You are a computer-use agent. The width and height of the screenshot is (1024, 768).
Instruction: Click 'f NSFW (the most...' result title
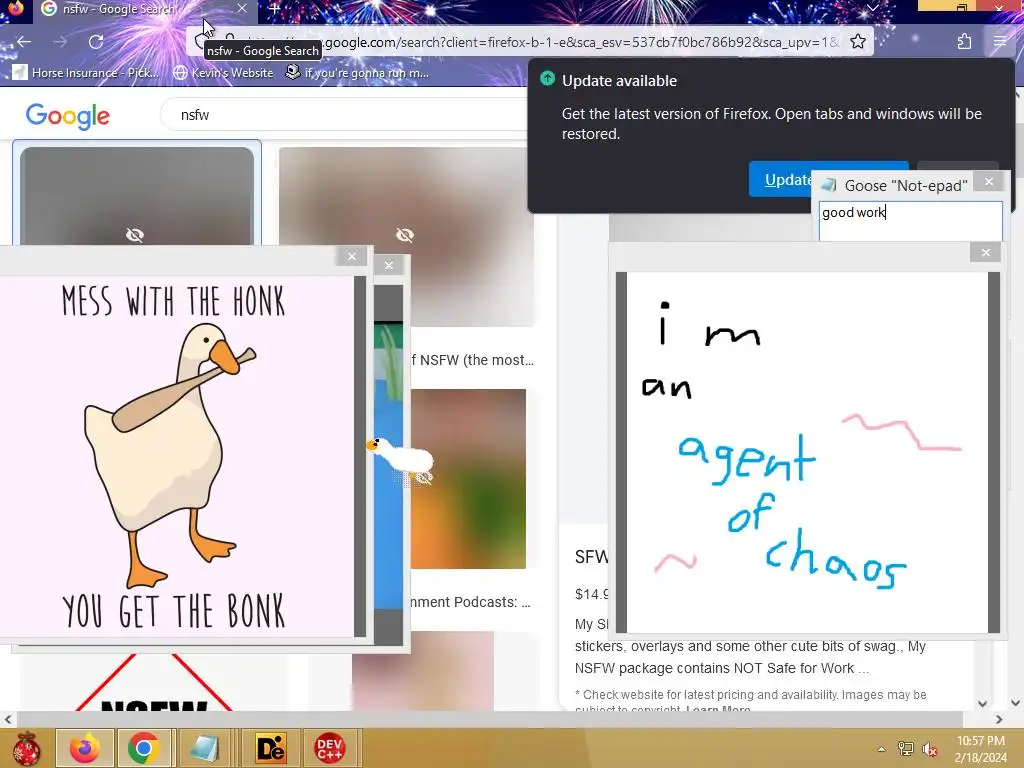coord(473,360)
